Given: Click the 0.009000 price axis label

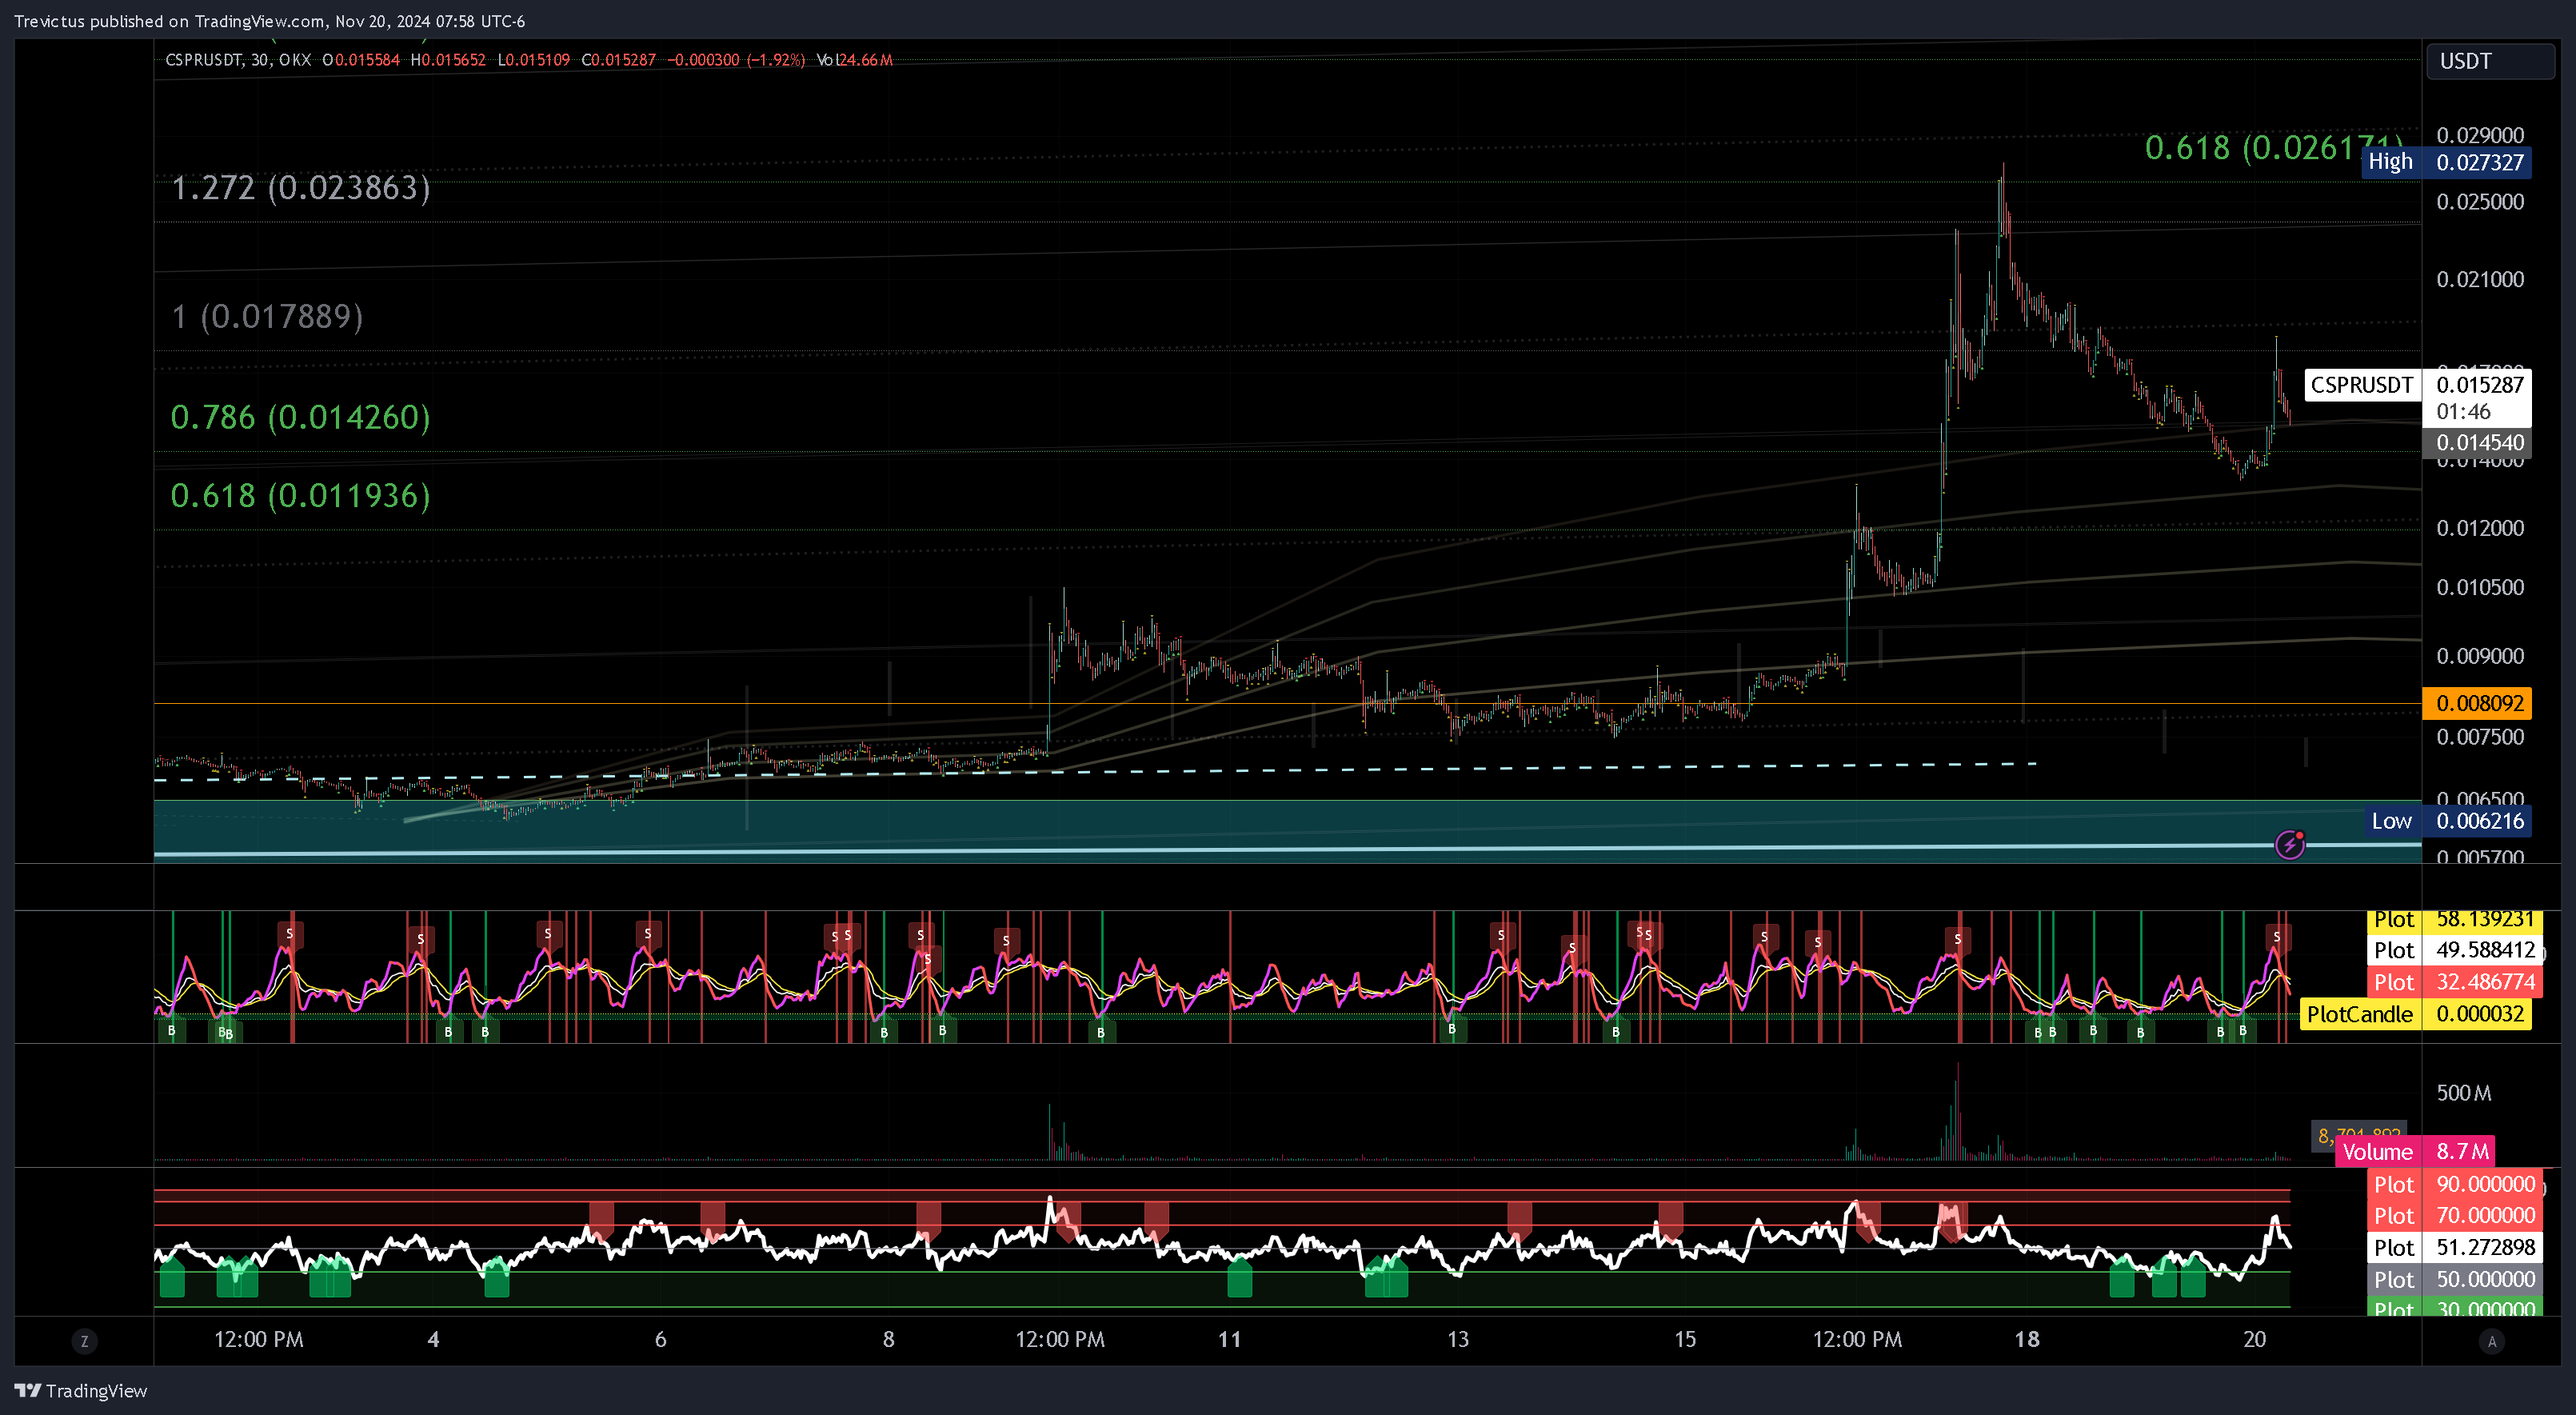Looking at the screenshot, I should coord(2480,656).
